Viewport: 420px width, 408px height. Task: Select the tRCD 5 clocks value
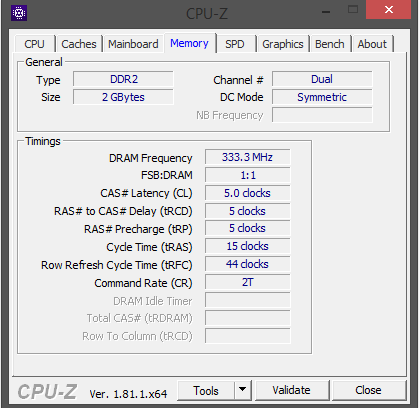click(x=247, y=211)
